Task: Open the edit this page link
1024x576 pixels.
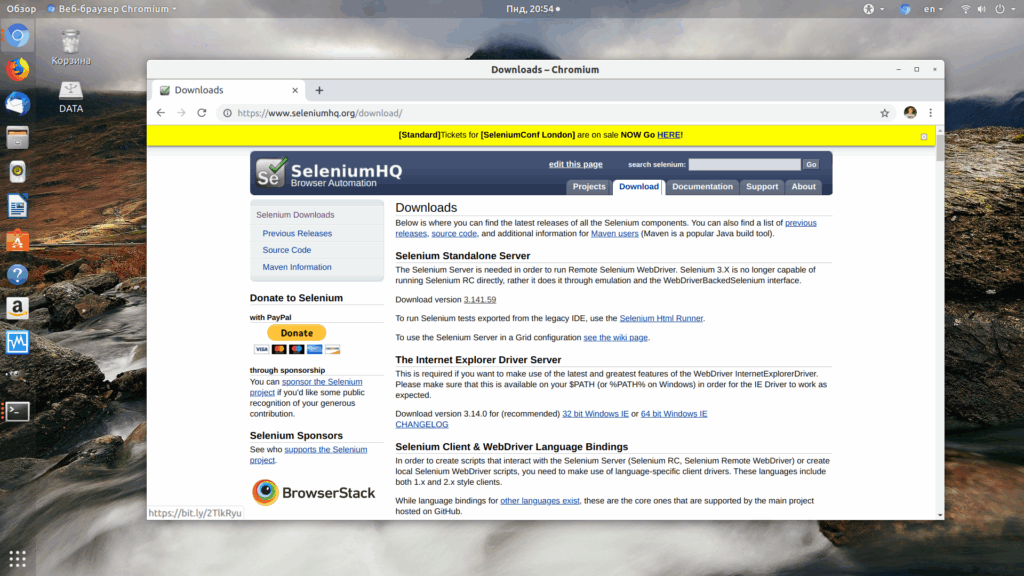Action: 575,165
